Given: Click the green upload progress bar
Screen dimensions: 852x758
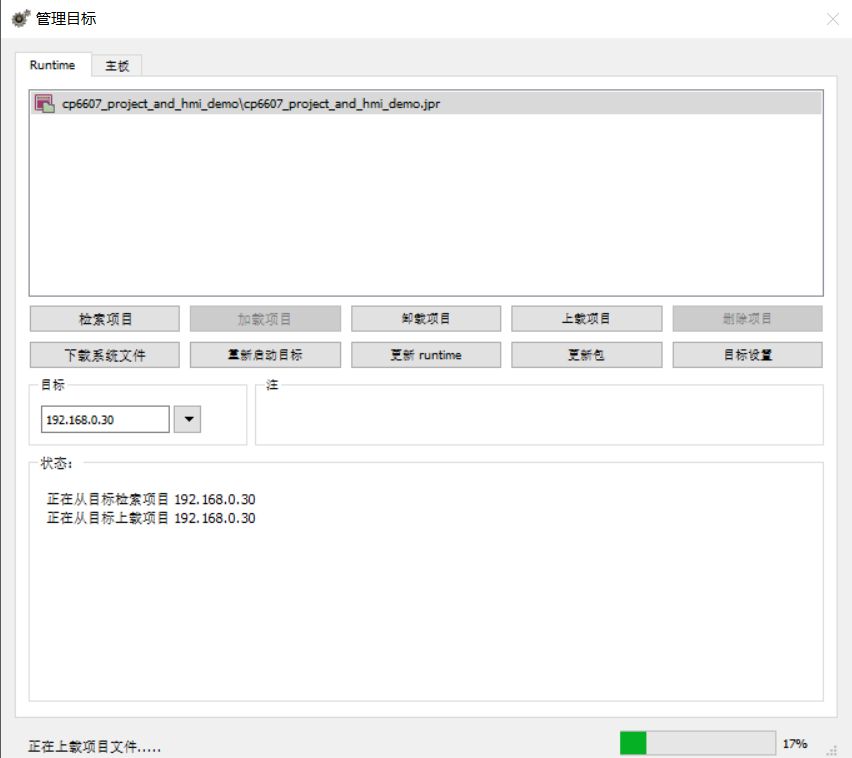Looking at the screenshot, I should (x=697, y=743).
